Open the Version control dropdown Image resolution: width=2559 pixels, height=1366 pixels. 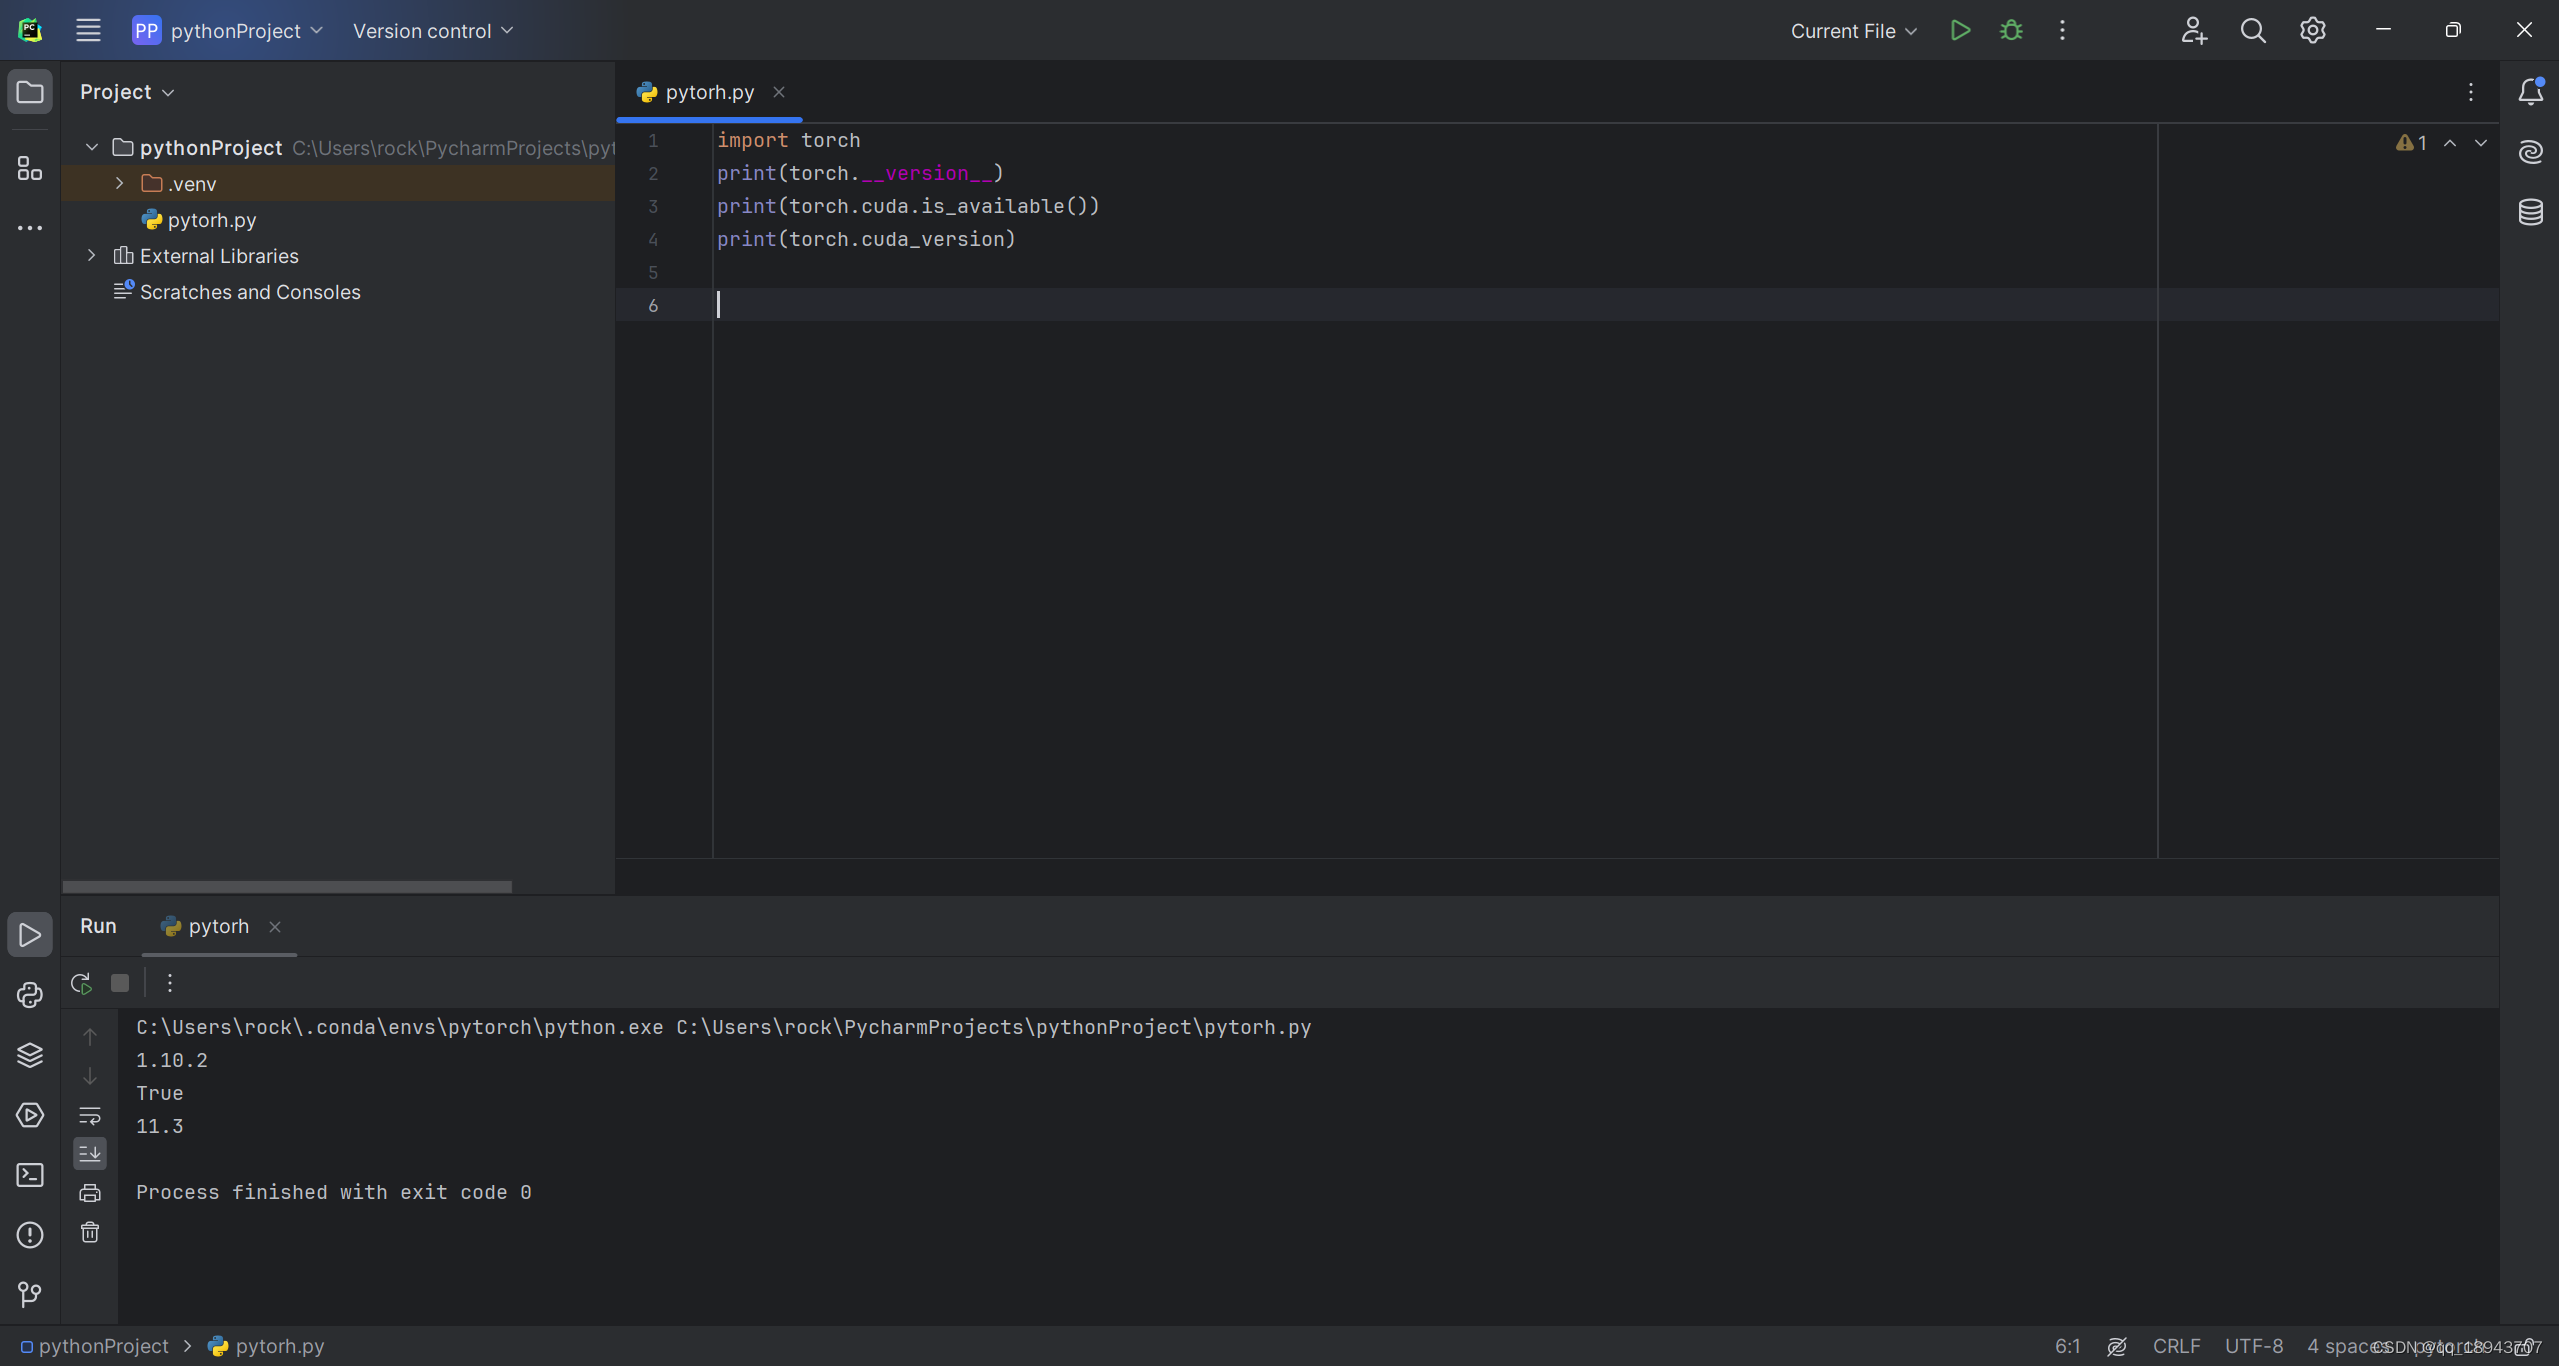coord(433,30)
